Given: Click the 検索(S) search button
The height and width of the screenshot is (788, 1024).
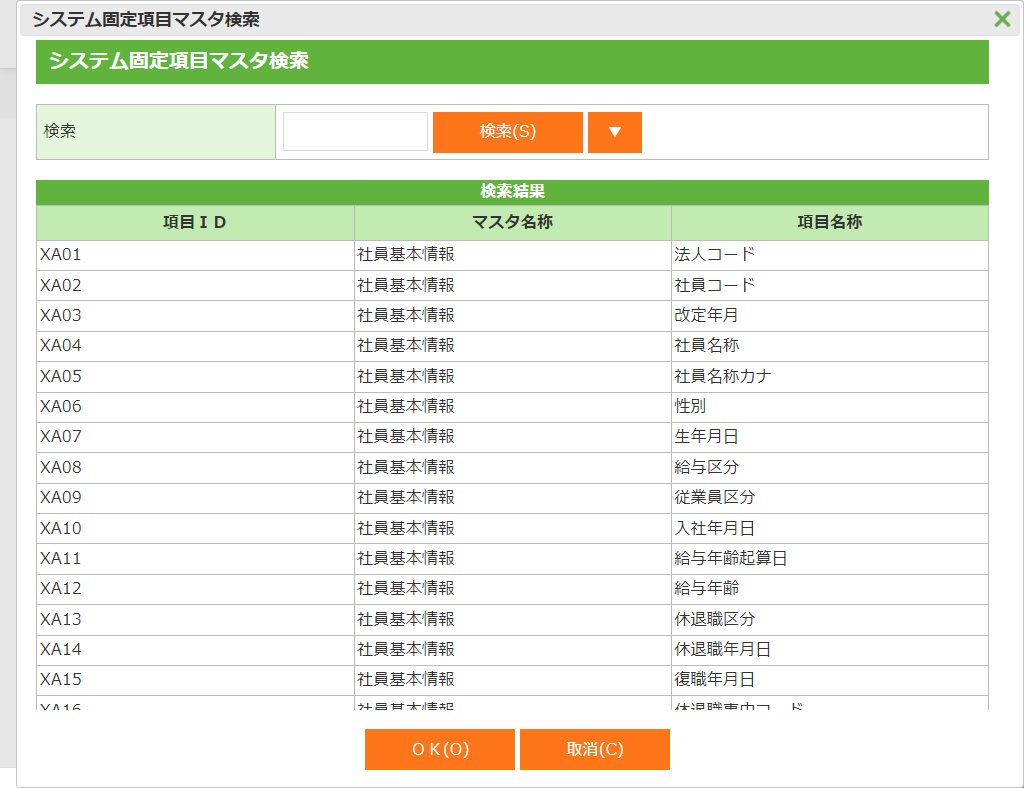Looking at the screenshot, I should pos(507,132).
